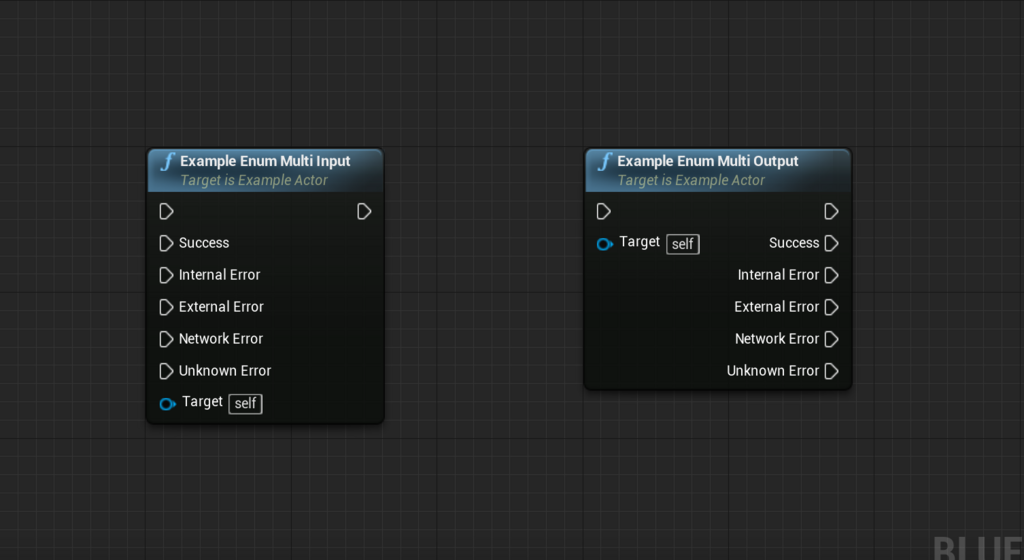Click the Target object pin on Example Enum Multi Output
Image resolution: width=1024 pixels, height=560 pixels.
605,244
